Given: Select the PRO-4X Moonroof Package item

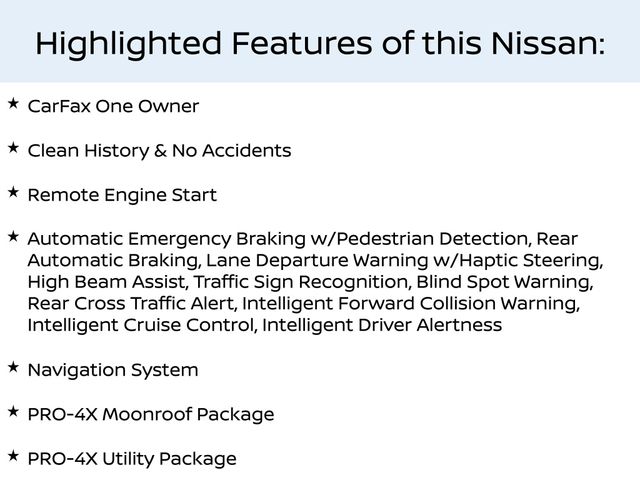Looking at the screenshot, I should pos(150,414).
